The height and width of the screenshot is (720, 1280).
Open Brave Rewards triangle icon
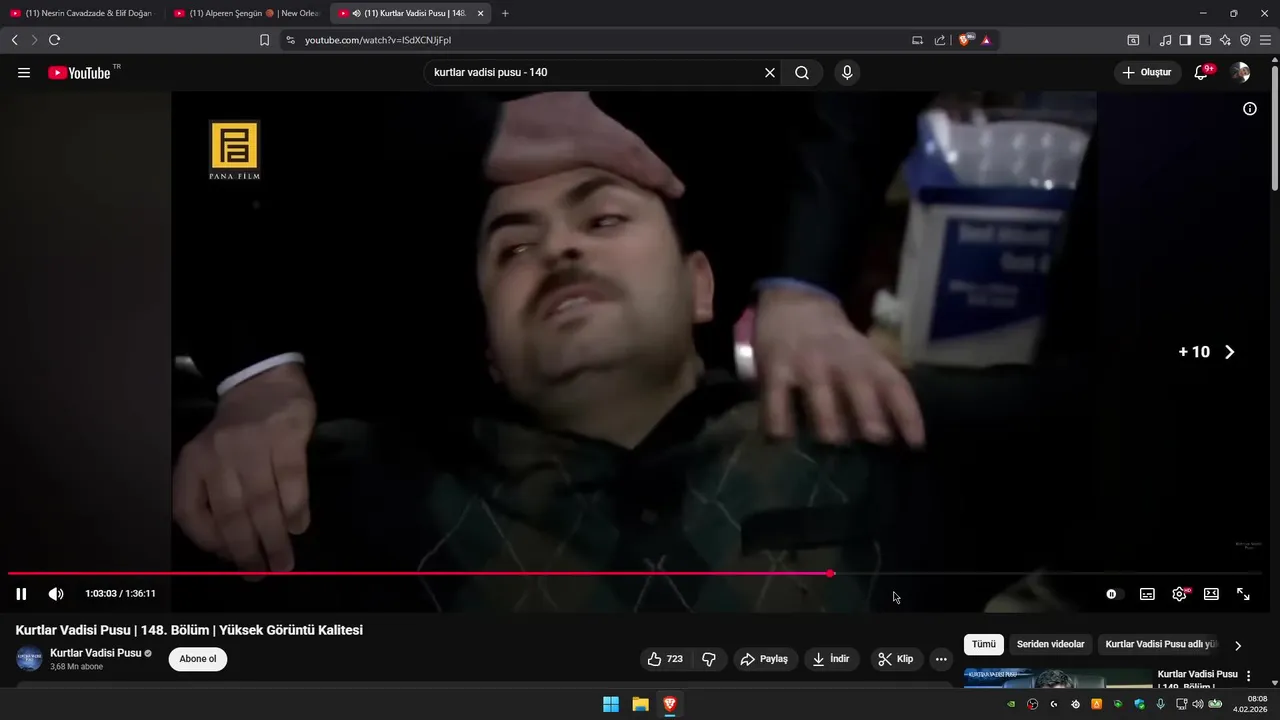(986, 40)
